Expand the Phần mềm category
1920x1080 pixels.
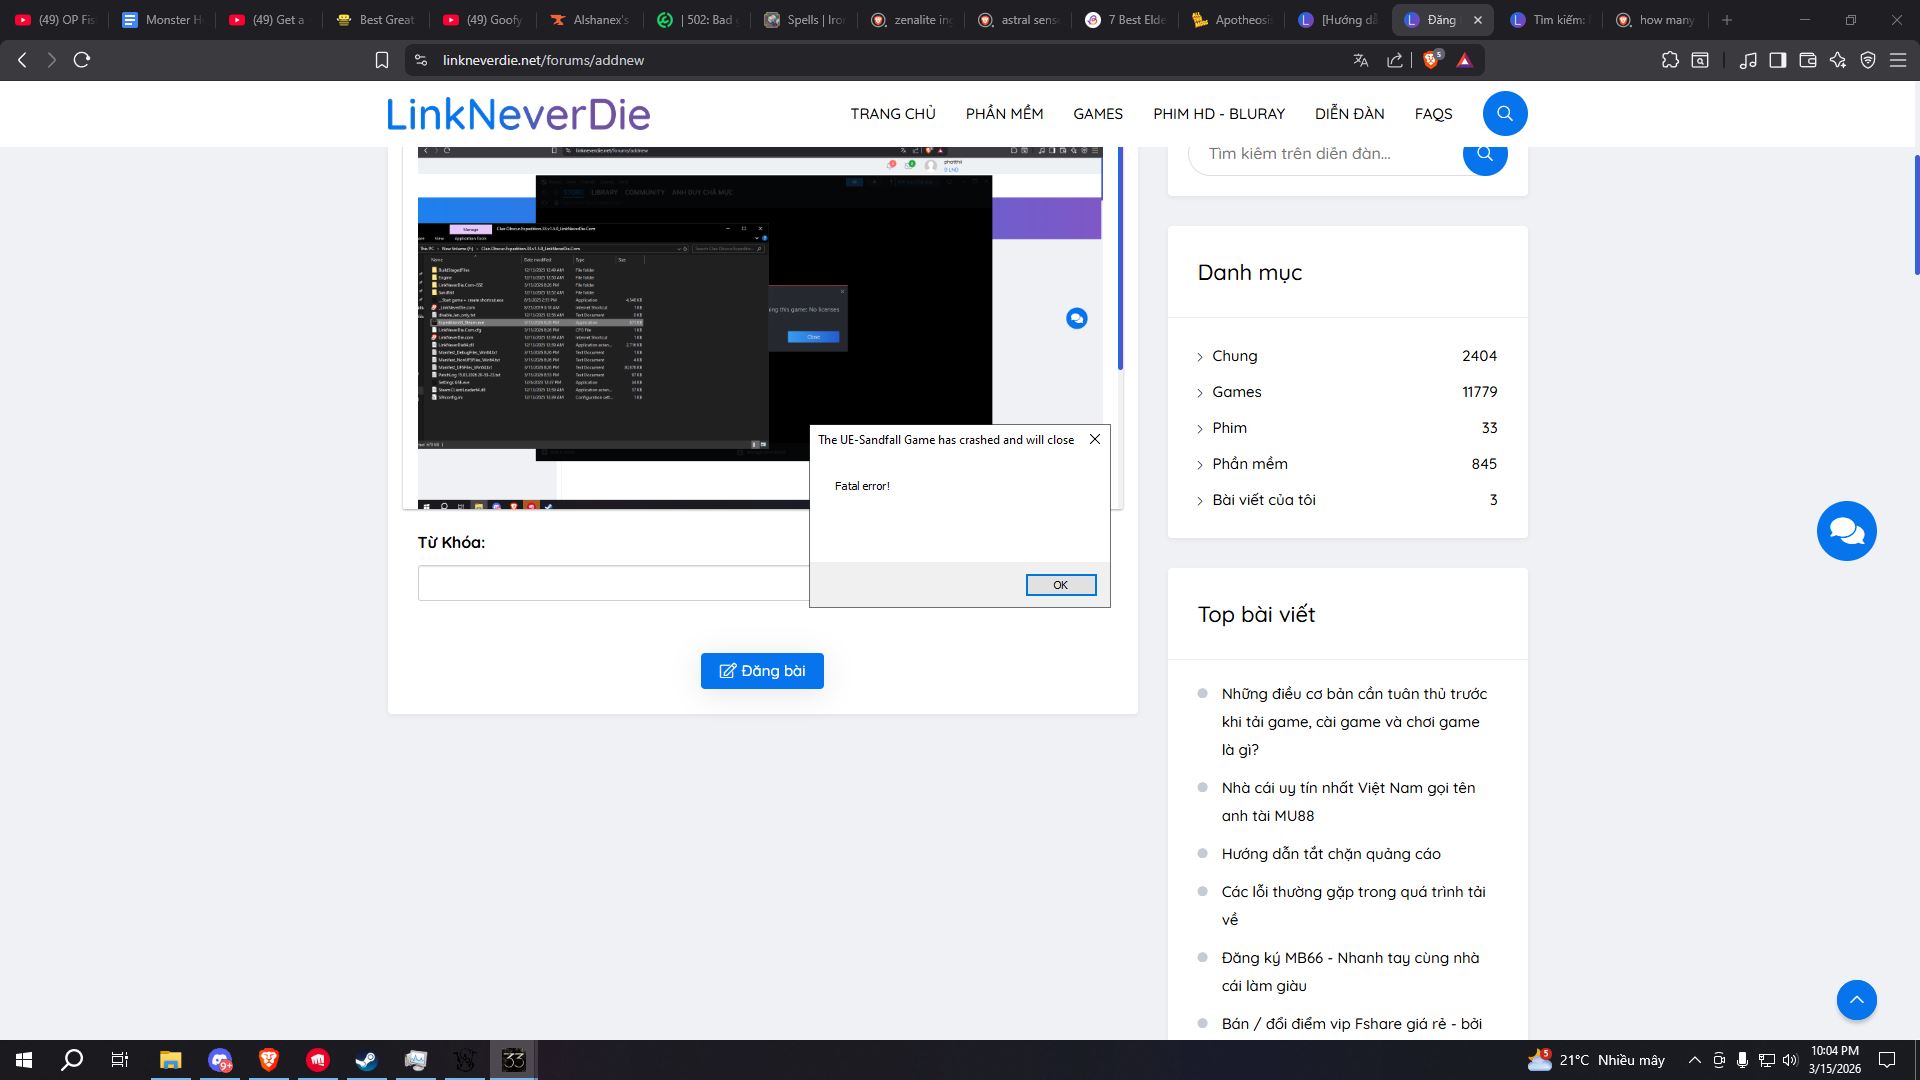[1249, 464]
